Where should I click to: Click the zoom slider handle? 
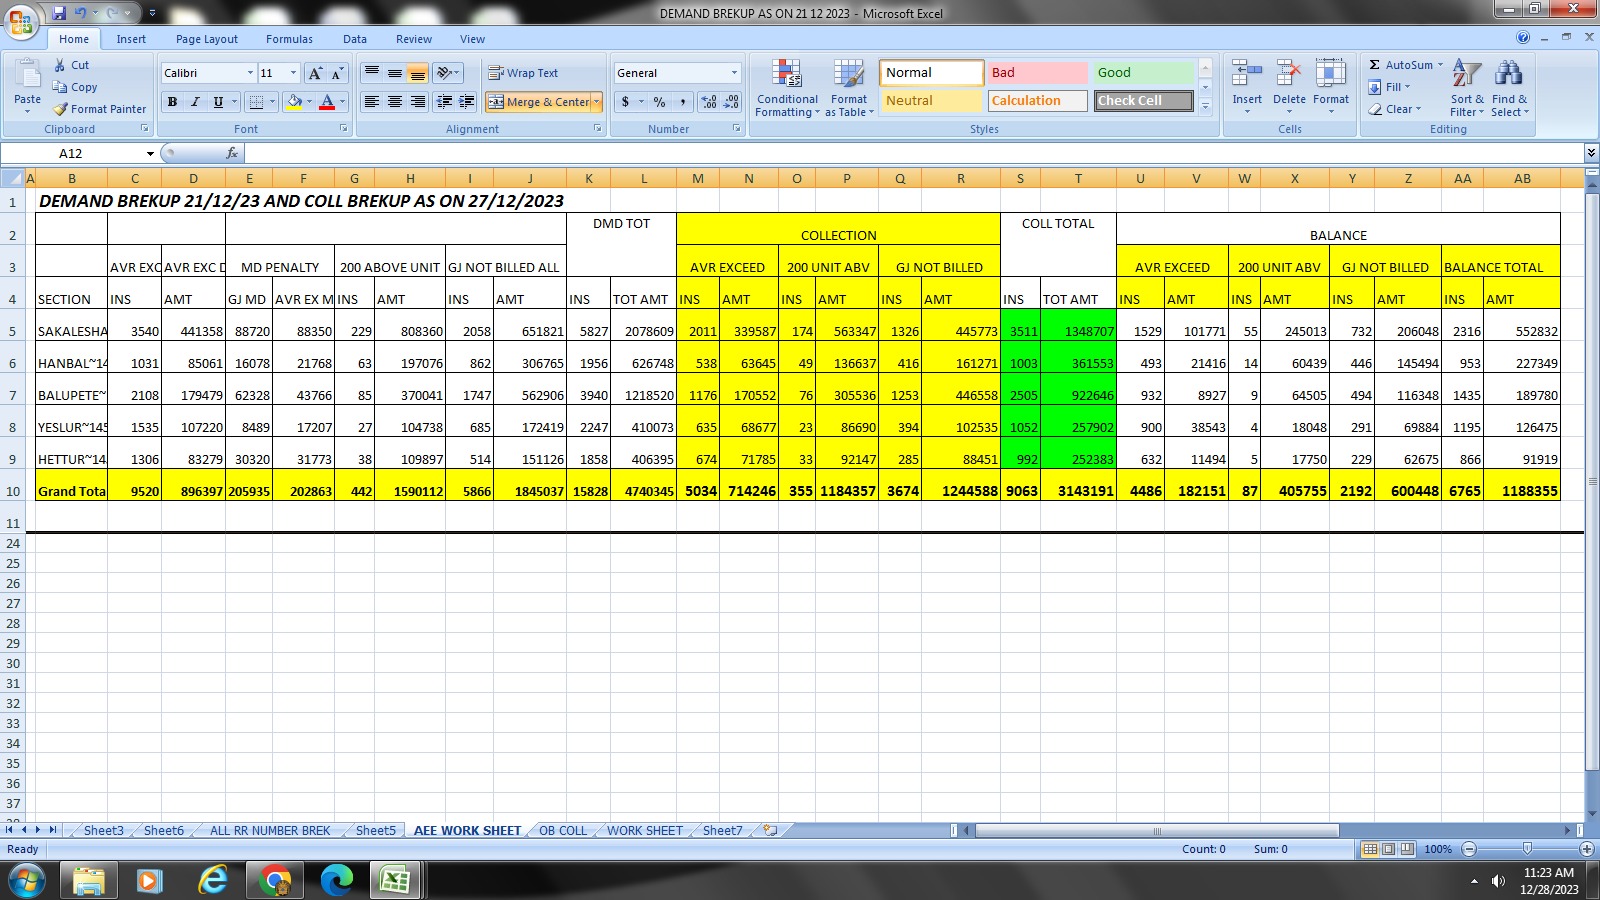click(x=1527, y=849)
